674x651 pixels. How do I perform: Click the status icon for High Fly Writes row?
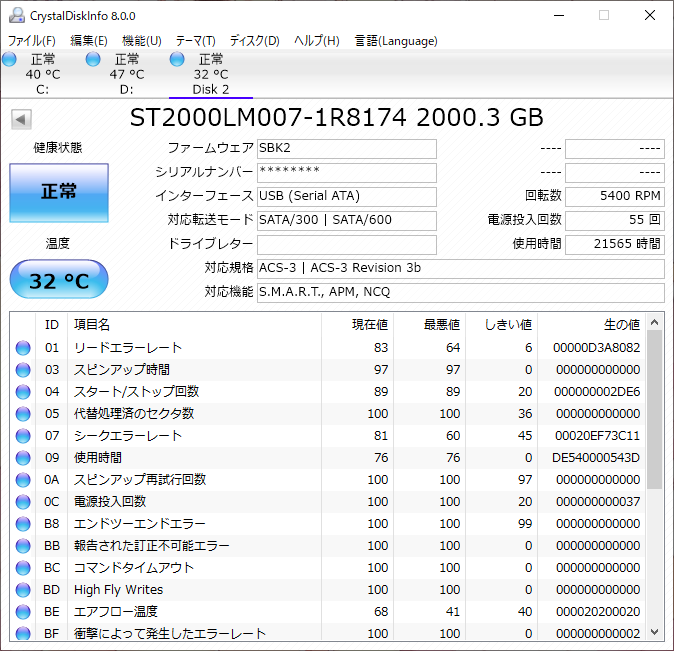[x=23, y=590]
